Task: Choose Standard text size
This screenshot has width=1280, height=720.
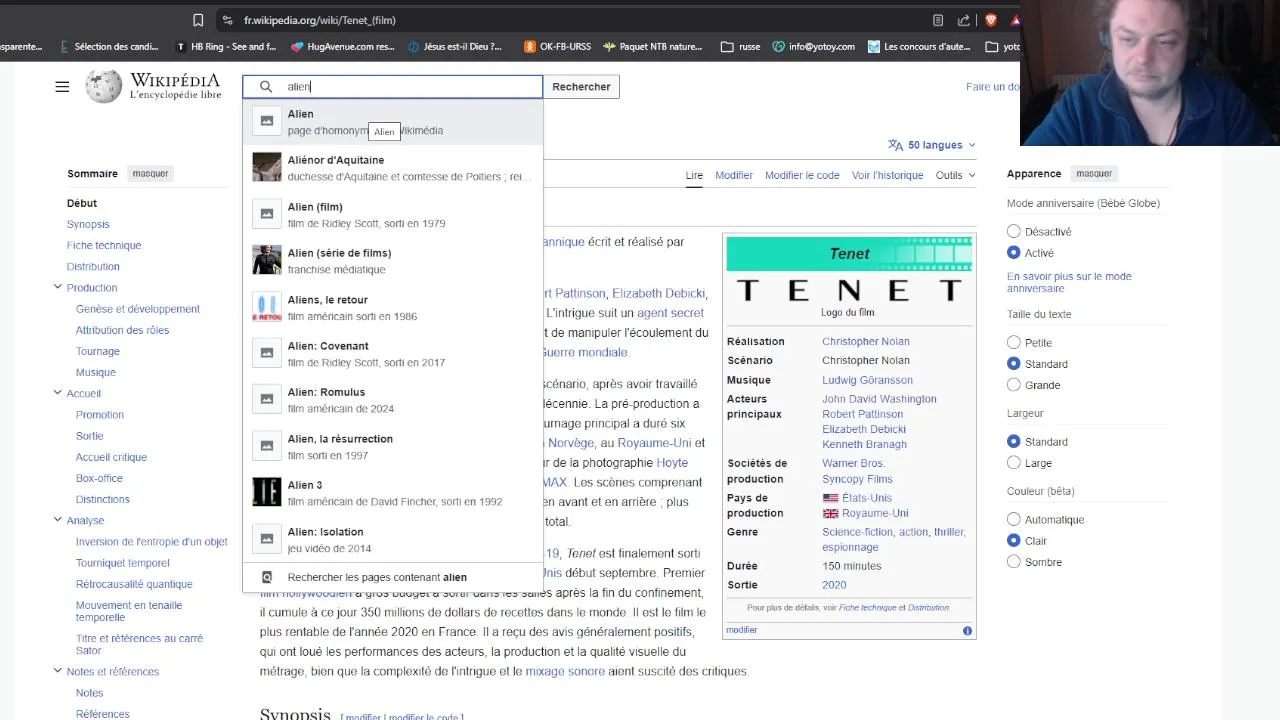Action: 1014,364
